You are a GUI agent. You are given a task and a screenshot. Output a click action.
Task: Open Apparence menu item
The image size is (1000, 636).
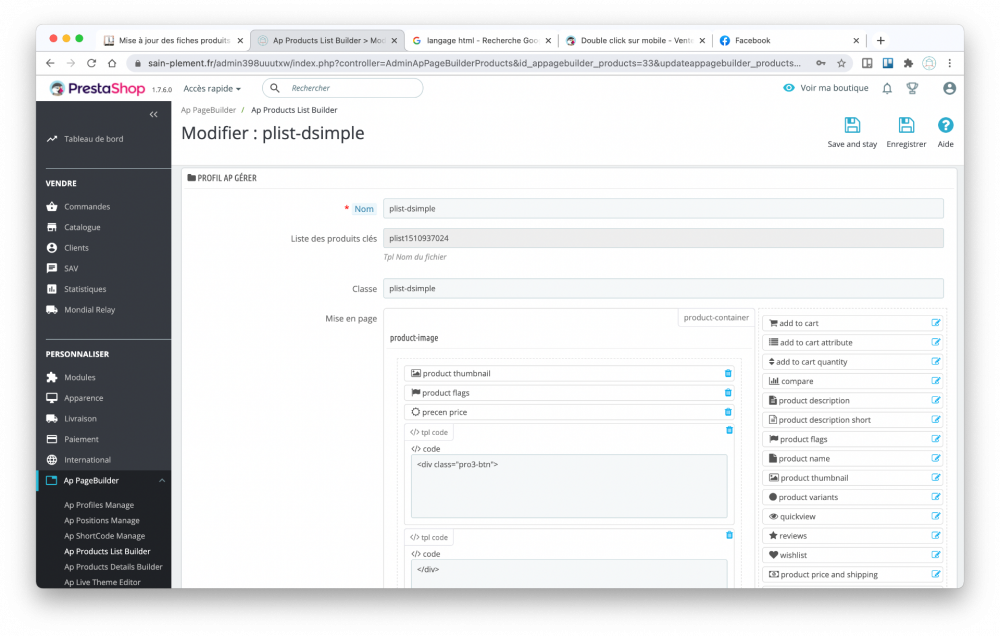[x=84, y=398]
